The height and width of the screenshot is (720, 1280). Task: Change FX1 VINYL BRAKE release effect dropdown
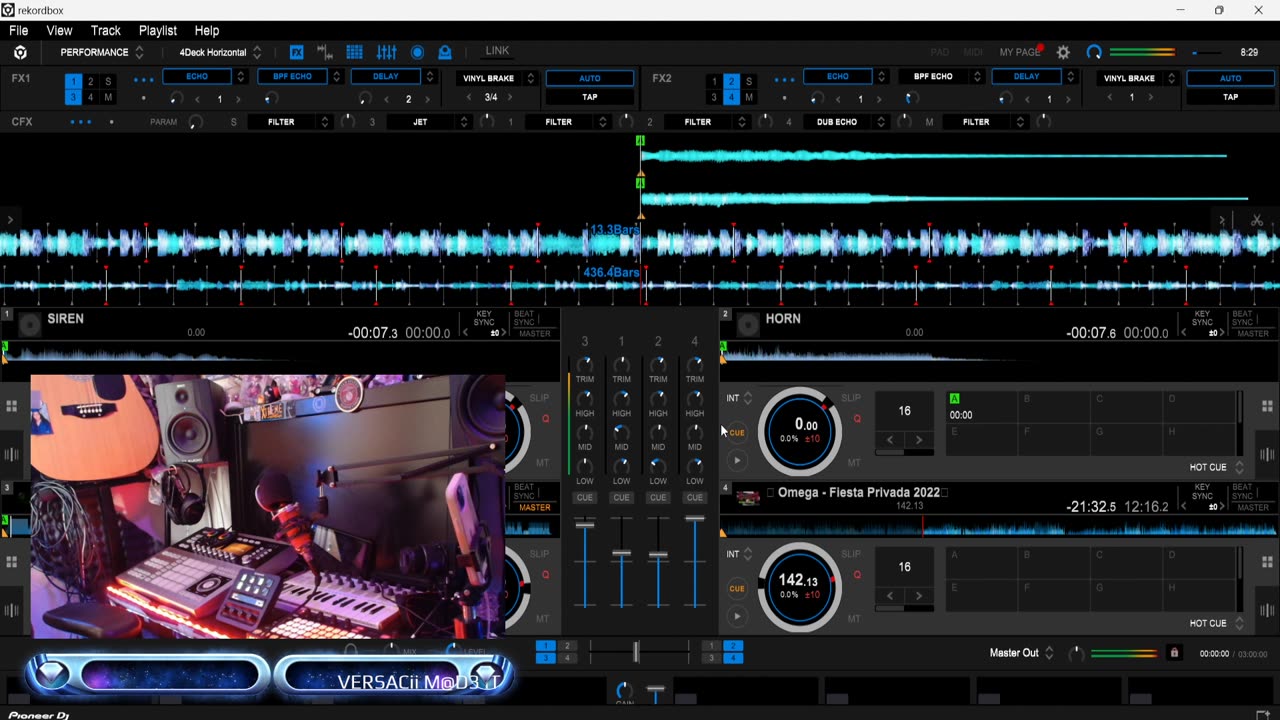pos(530,78)
